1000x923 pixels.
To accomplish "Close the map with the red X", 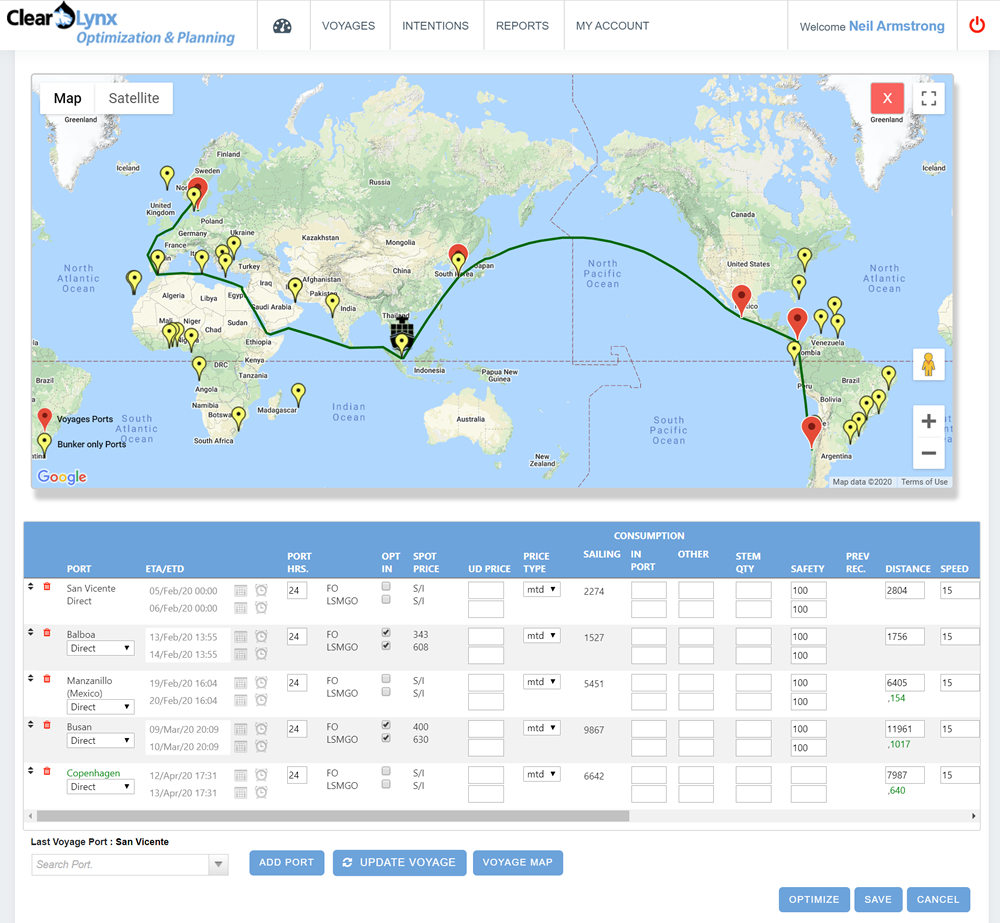I will [x=886, y=98].
